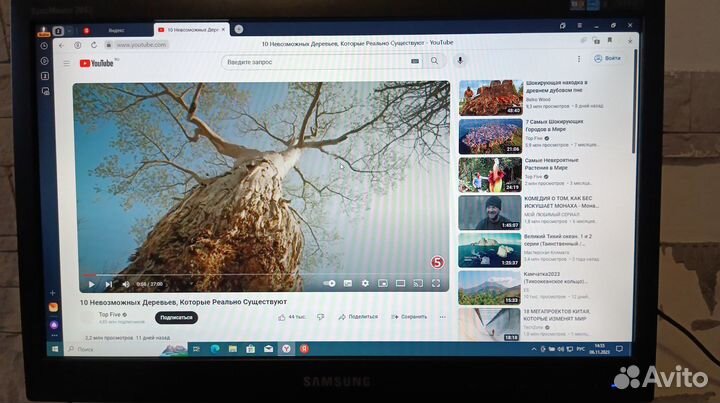Image resolution: width=720 pixels, height=403 pixels.
Task: Close the YouTube browser tab
Action: 224,29
